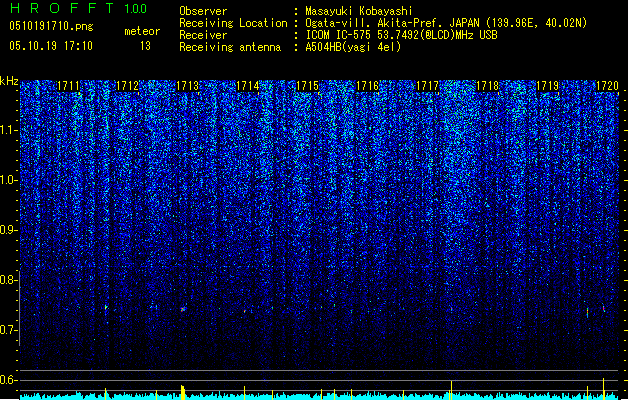The height and width of the screenshot is (400, 629).
Task: Click the 'meteor' label
Action: 142,31
